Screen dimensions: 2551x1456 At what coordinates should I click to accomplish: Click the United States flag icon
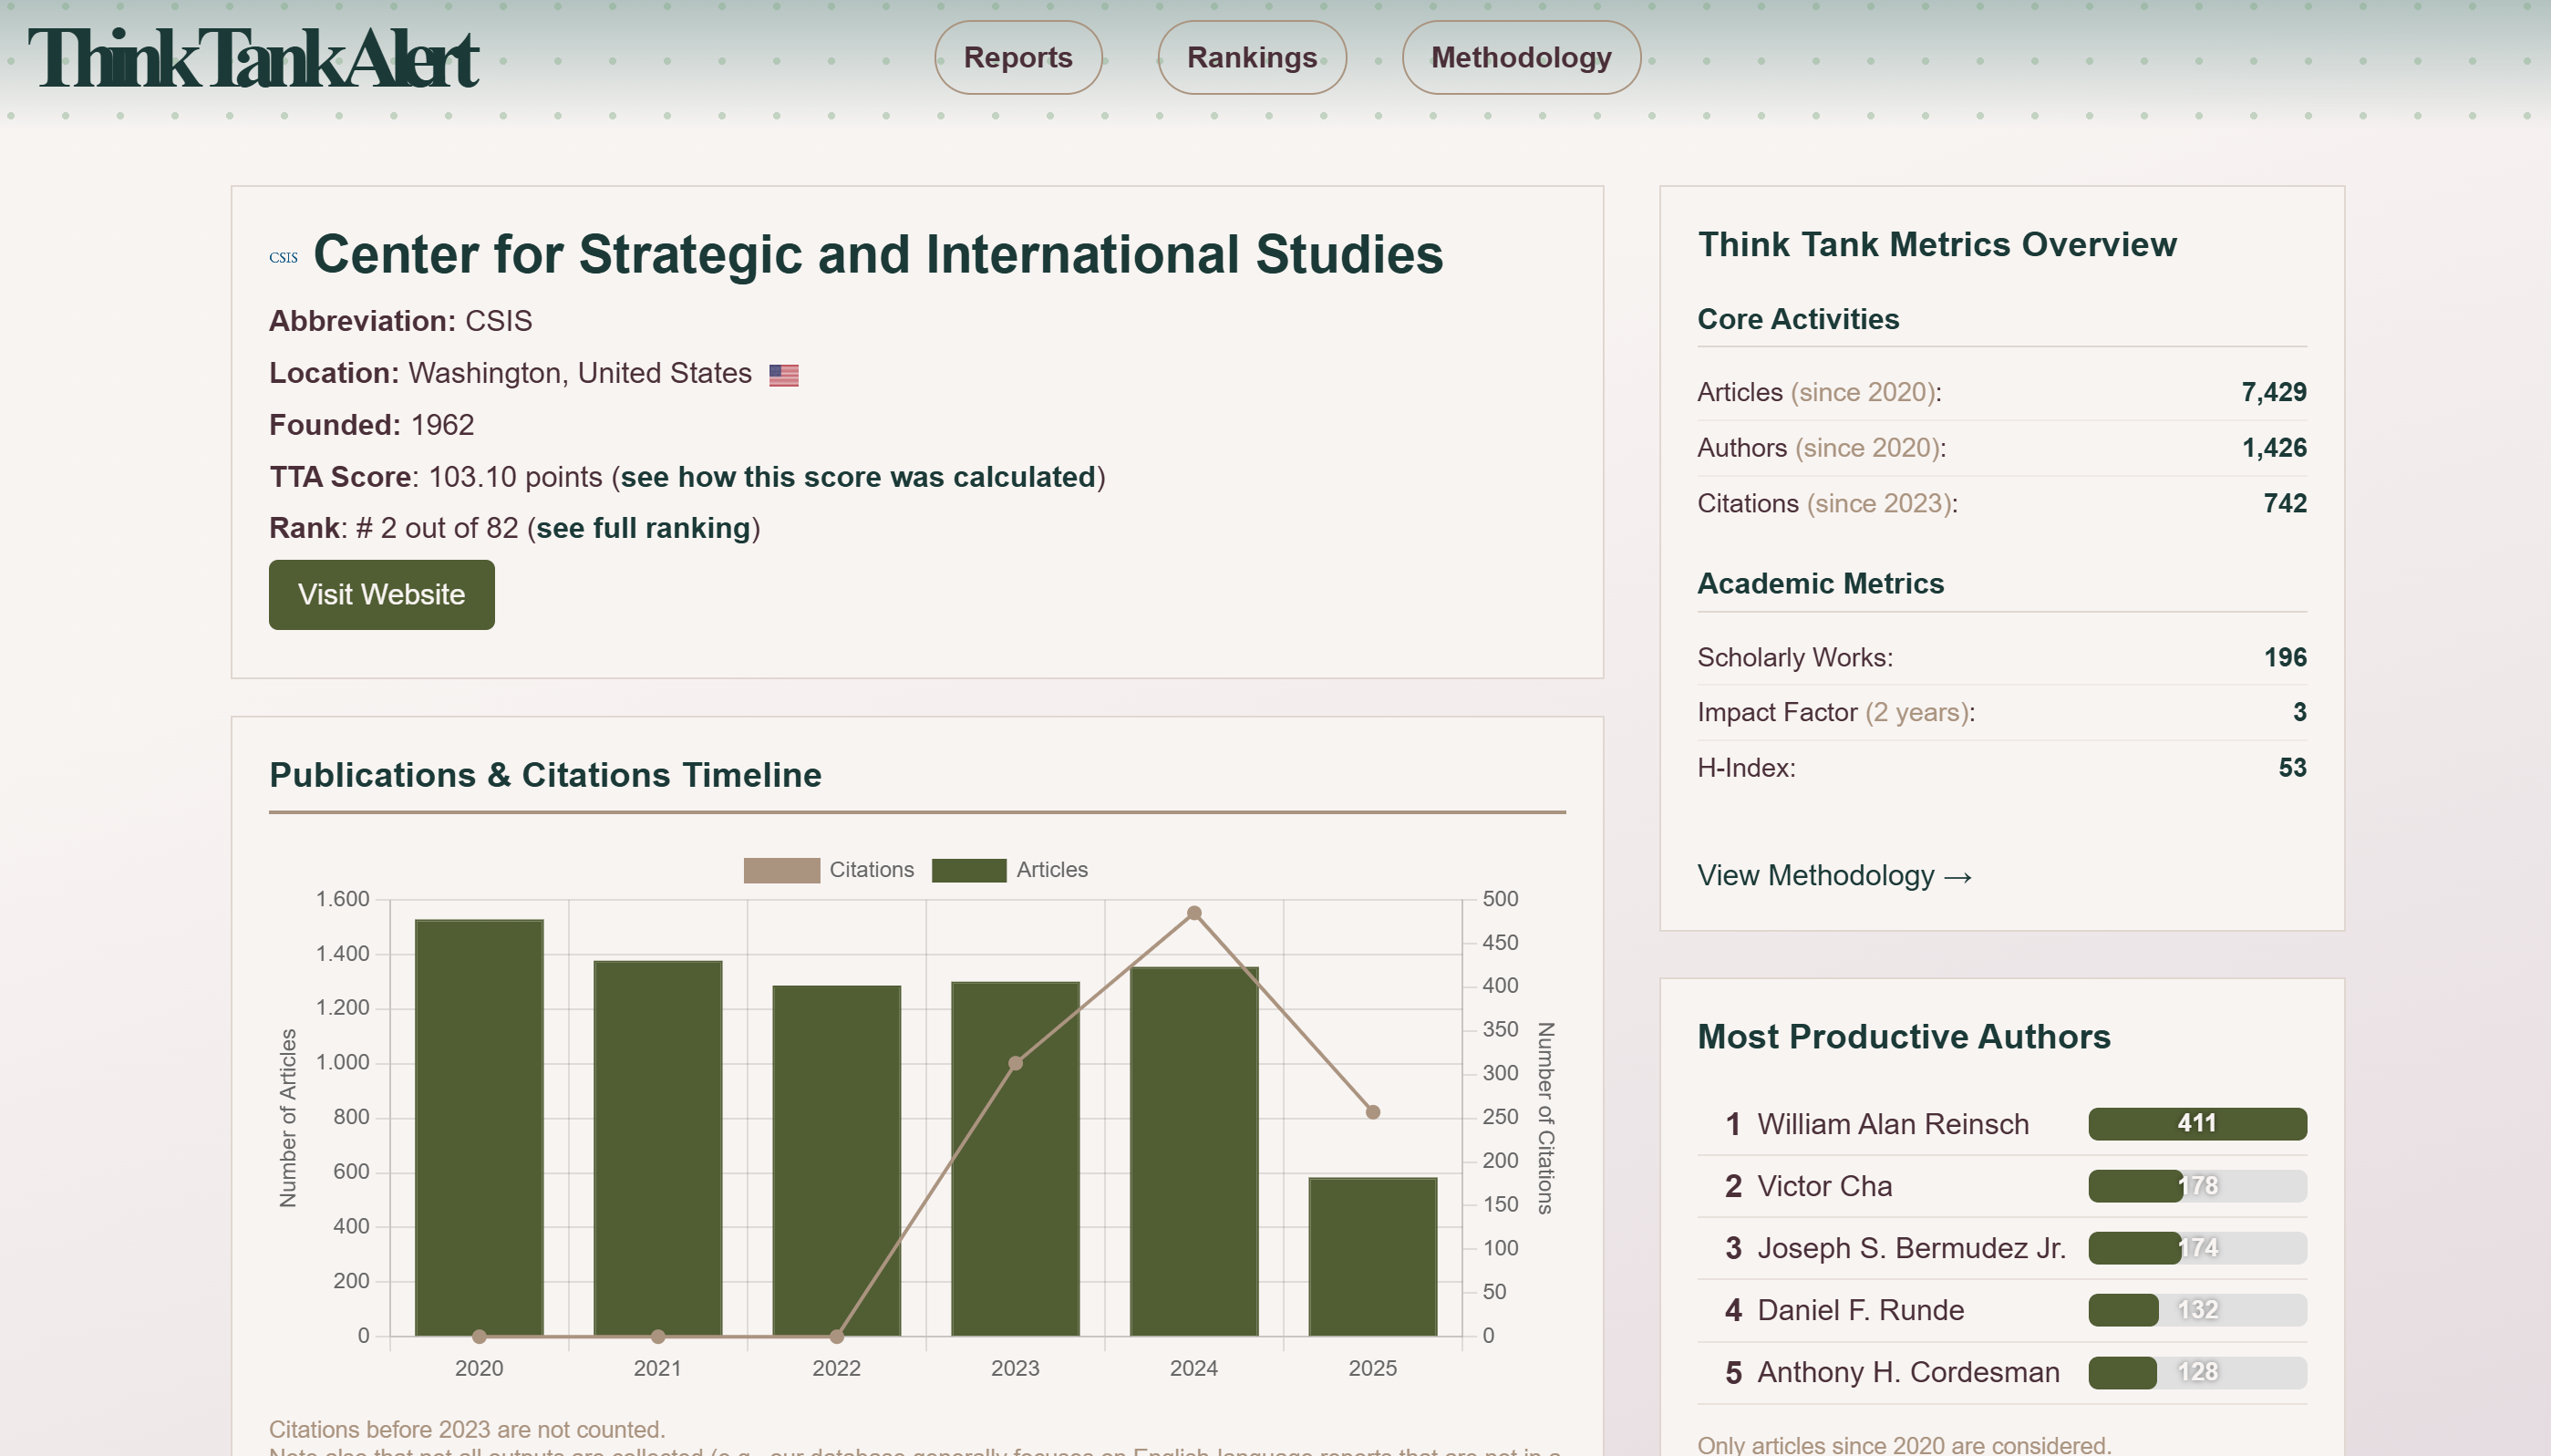784,375
